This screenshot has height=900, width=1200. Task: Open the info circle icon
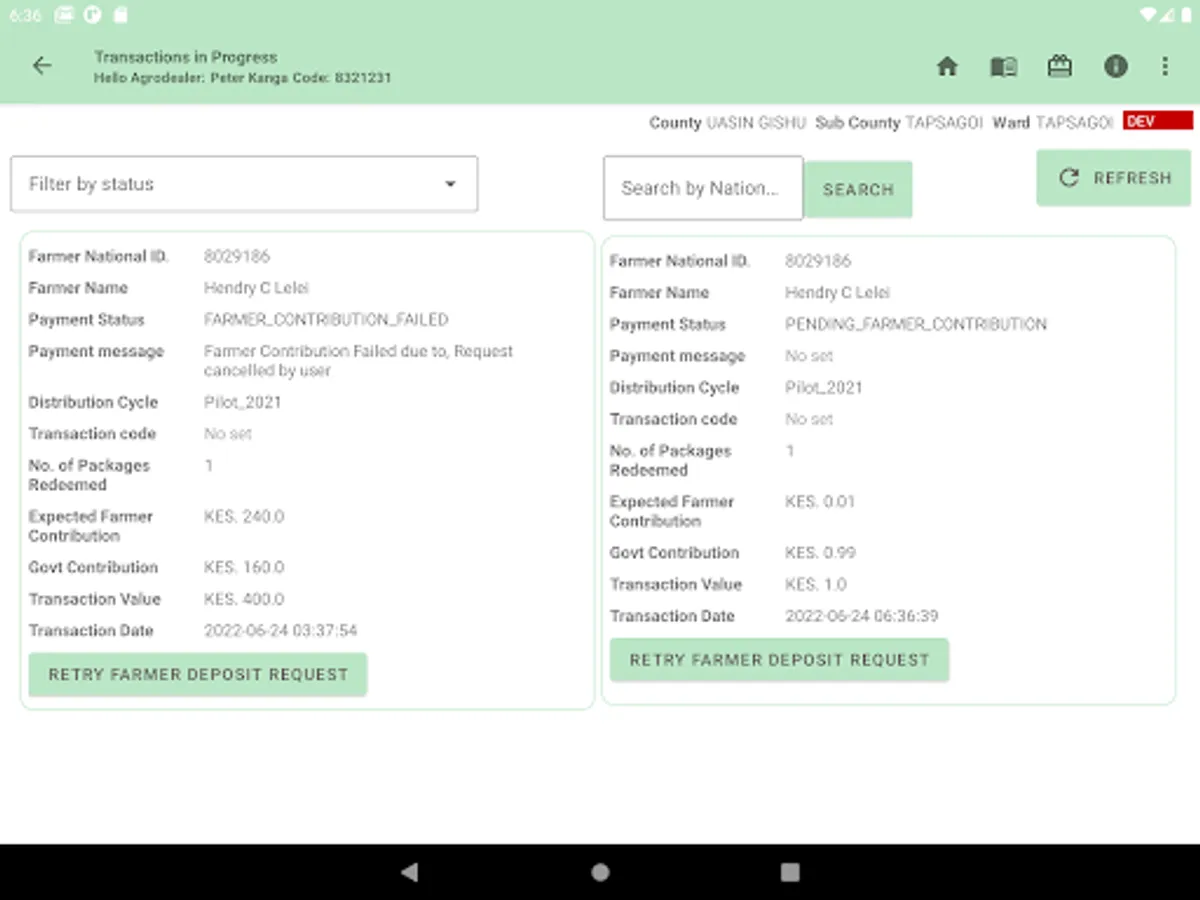1116,66
